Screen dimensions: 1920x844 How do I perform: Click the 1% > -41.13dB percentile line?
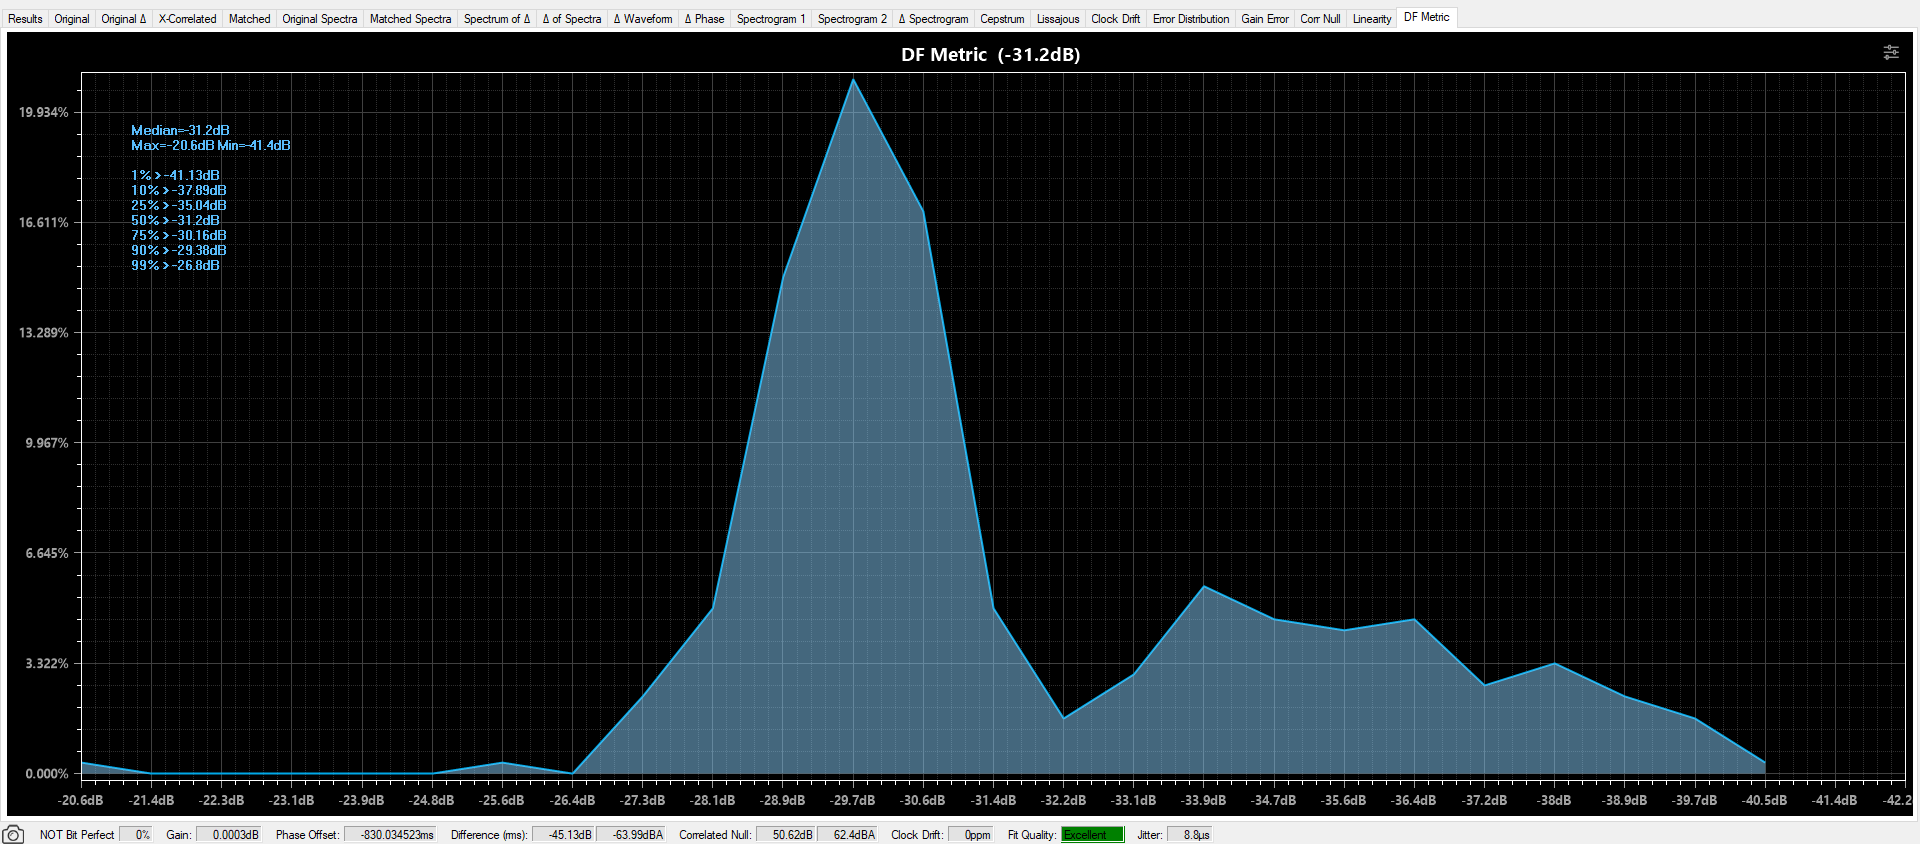(175, 175)
